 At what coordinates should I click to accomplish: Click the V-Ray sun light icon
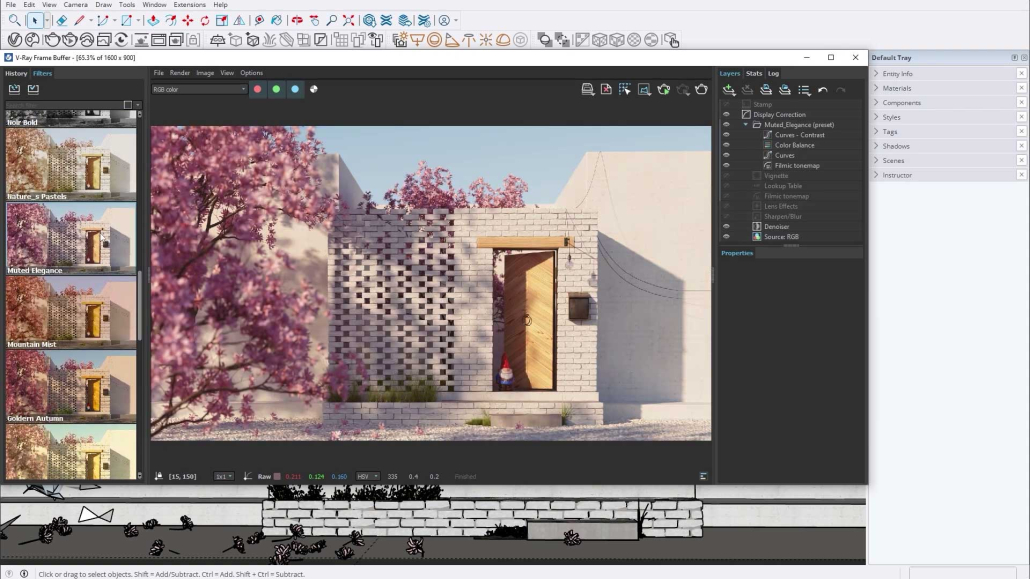[486, 40]
